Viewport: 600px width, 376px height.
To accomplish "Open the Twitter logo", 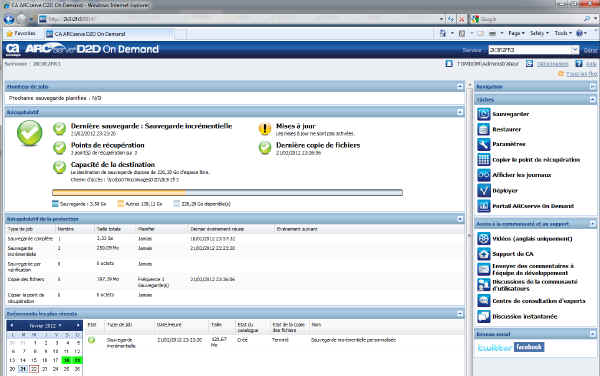I will coord(495,347).
